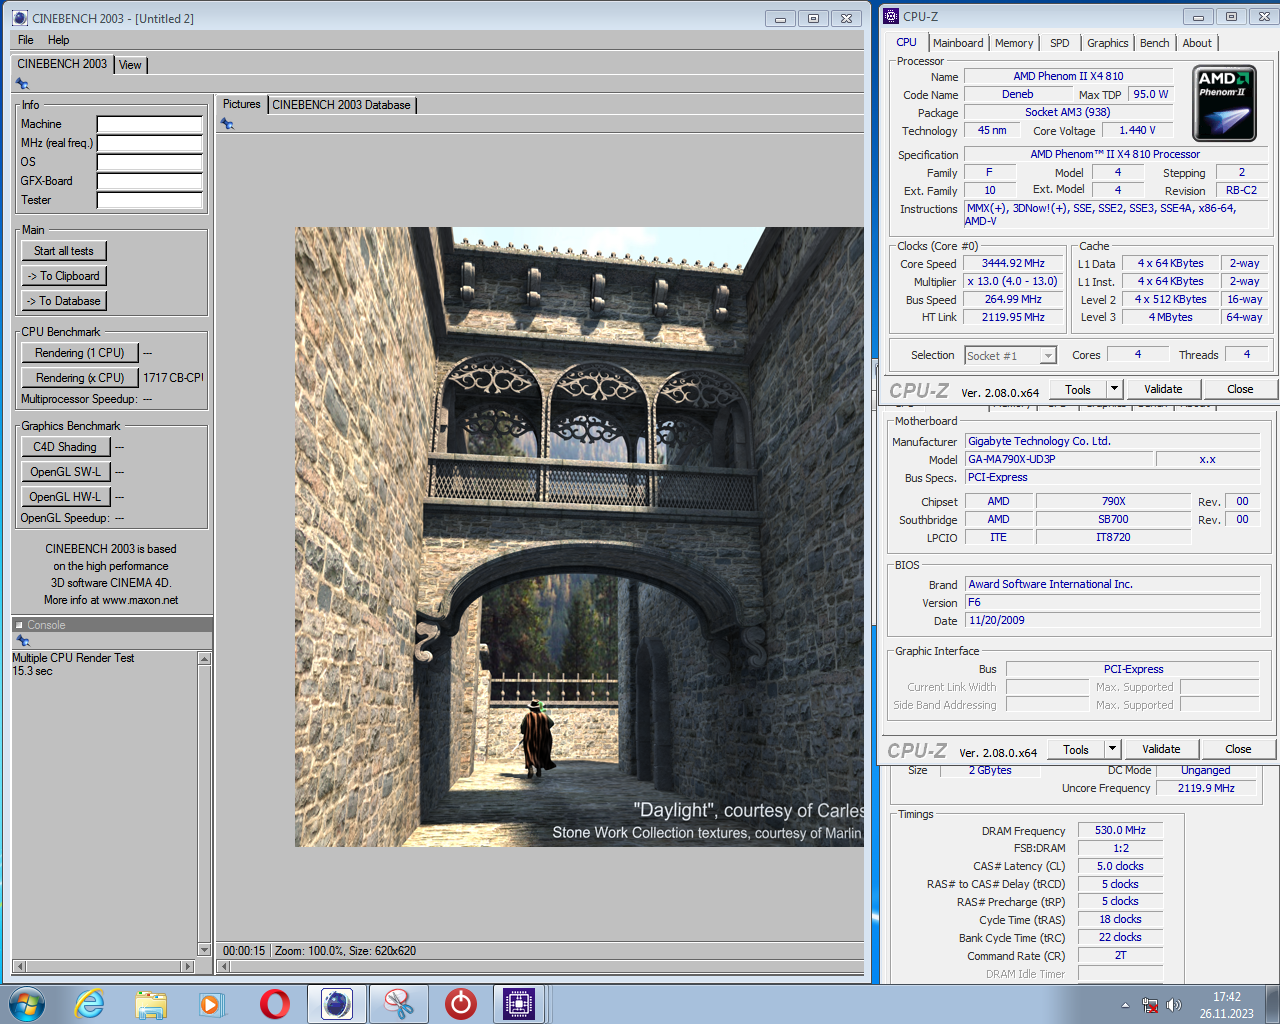The width and height of the screenshot is (1280, 1024).
Task: Click Start all tests button
Action: [x=64, y=251]
